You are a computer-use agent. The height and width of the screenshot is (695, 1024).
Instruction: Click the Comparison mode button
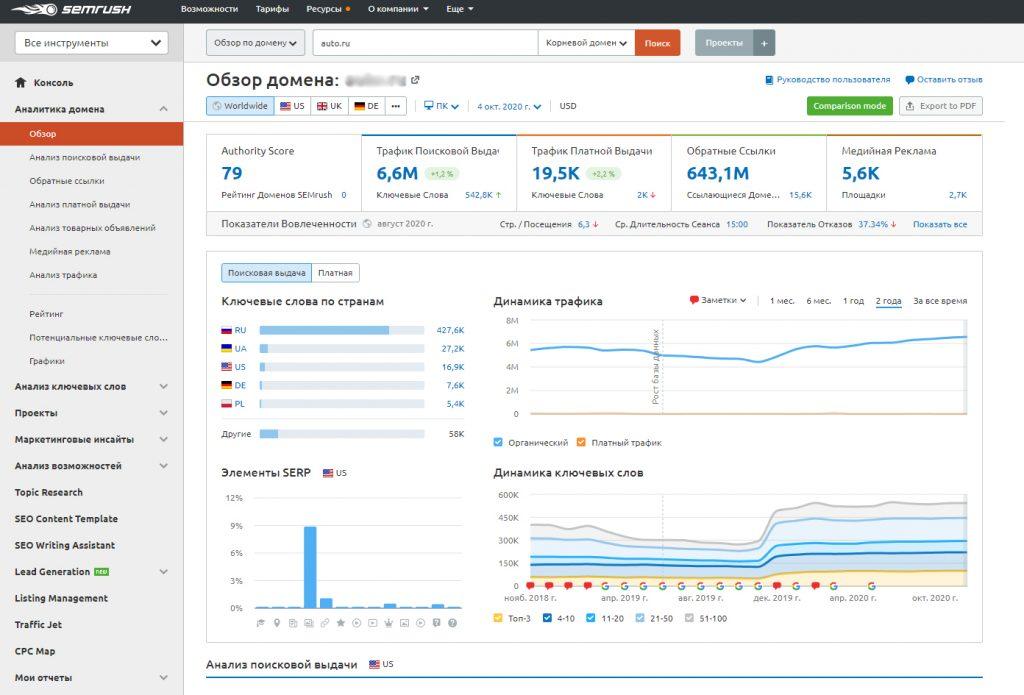(x=850, y=106)
